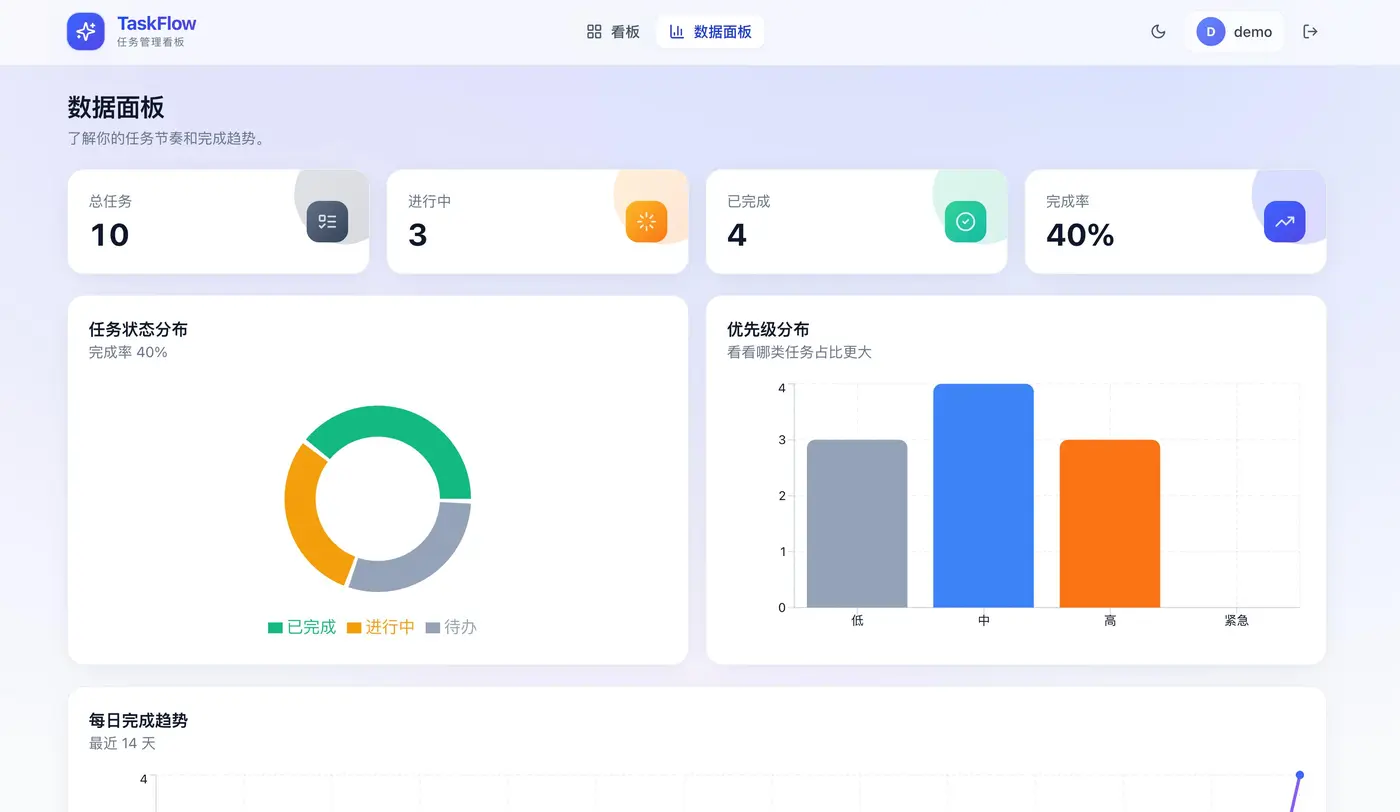This screenshot has height=812, width=1400.
Task: Switch to the 看板 tab
Action: pos(613,31)
